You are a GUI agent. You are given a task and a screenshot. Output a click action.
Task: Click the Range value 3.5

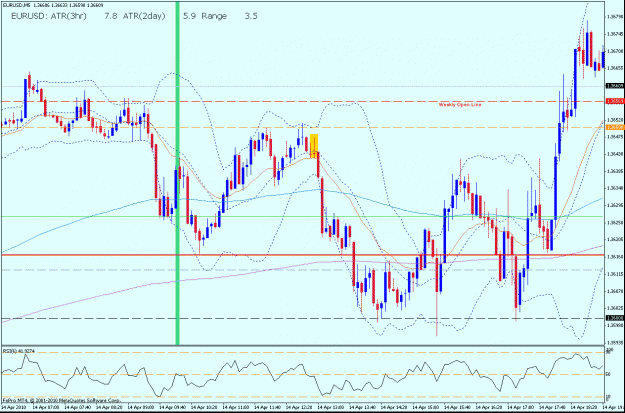click(251, 16)
